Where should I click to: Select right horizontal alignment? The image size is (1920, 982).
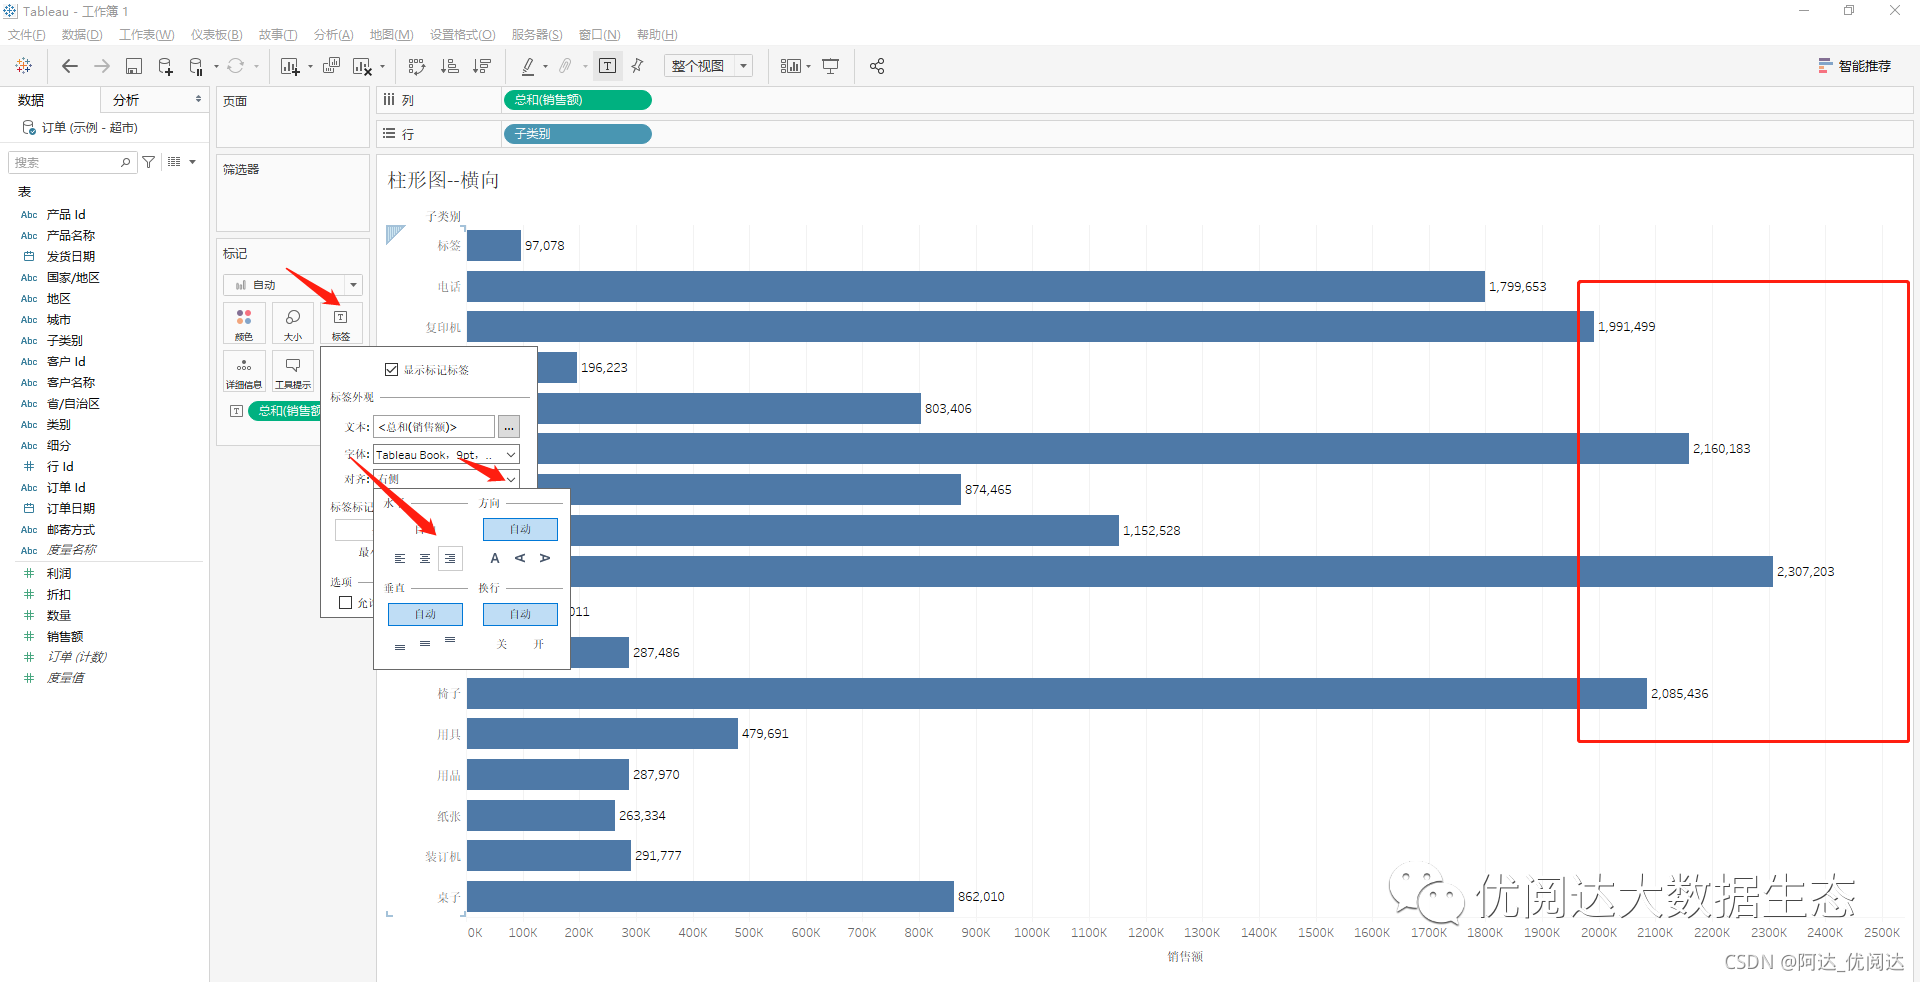point(450,559)
